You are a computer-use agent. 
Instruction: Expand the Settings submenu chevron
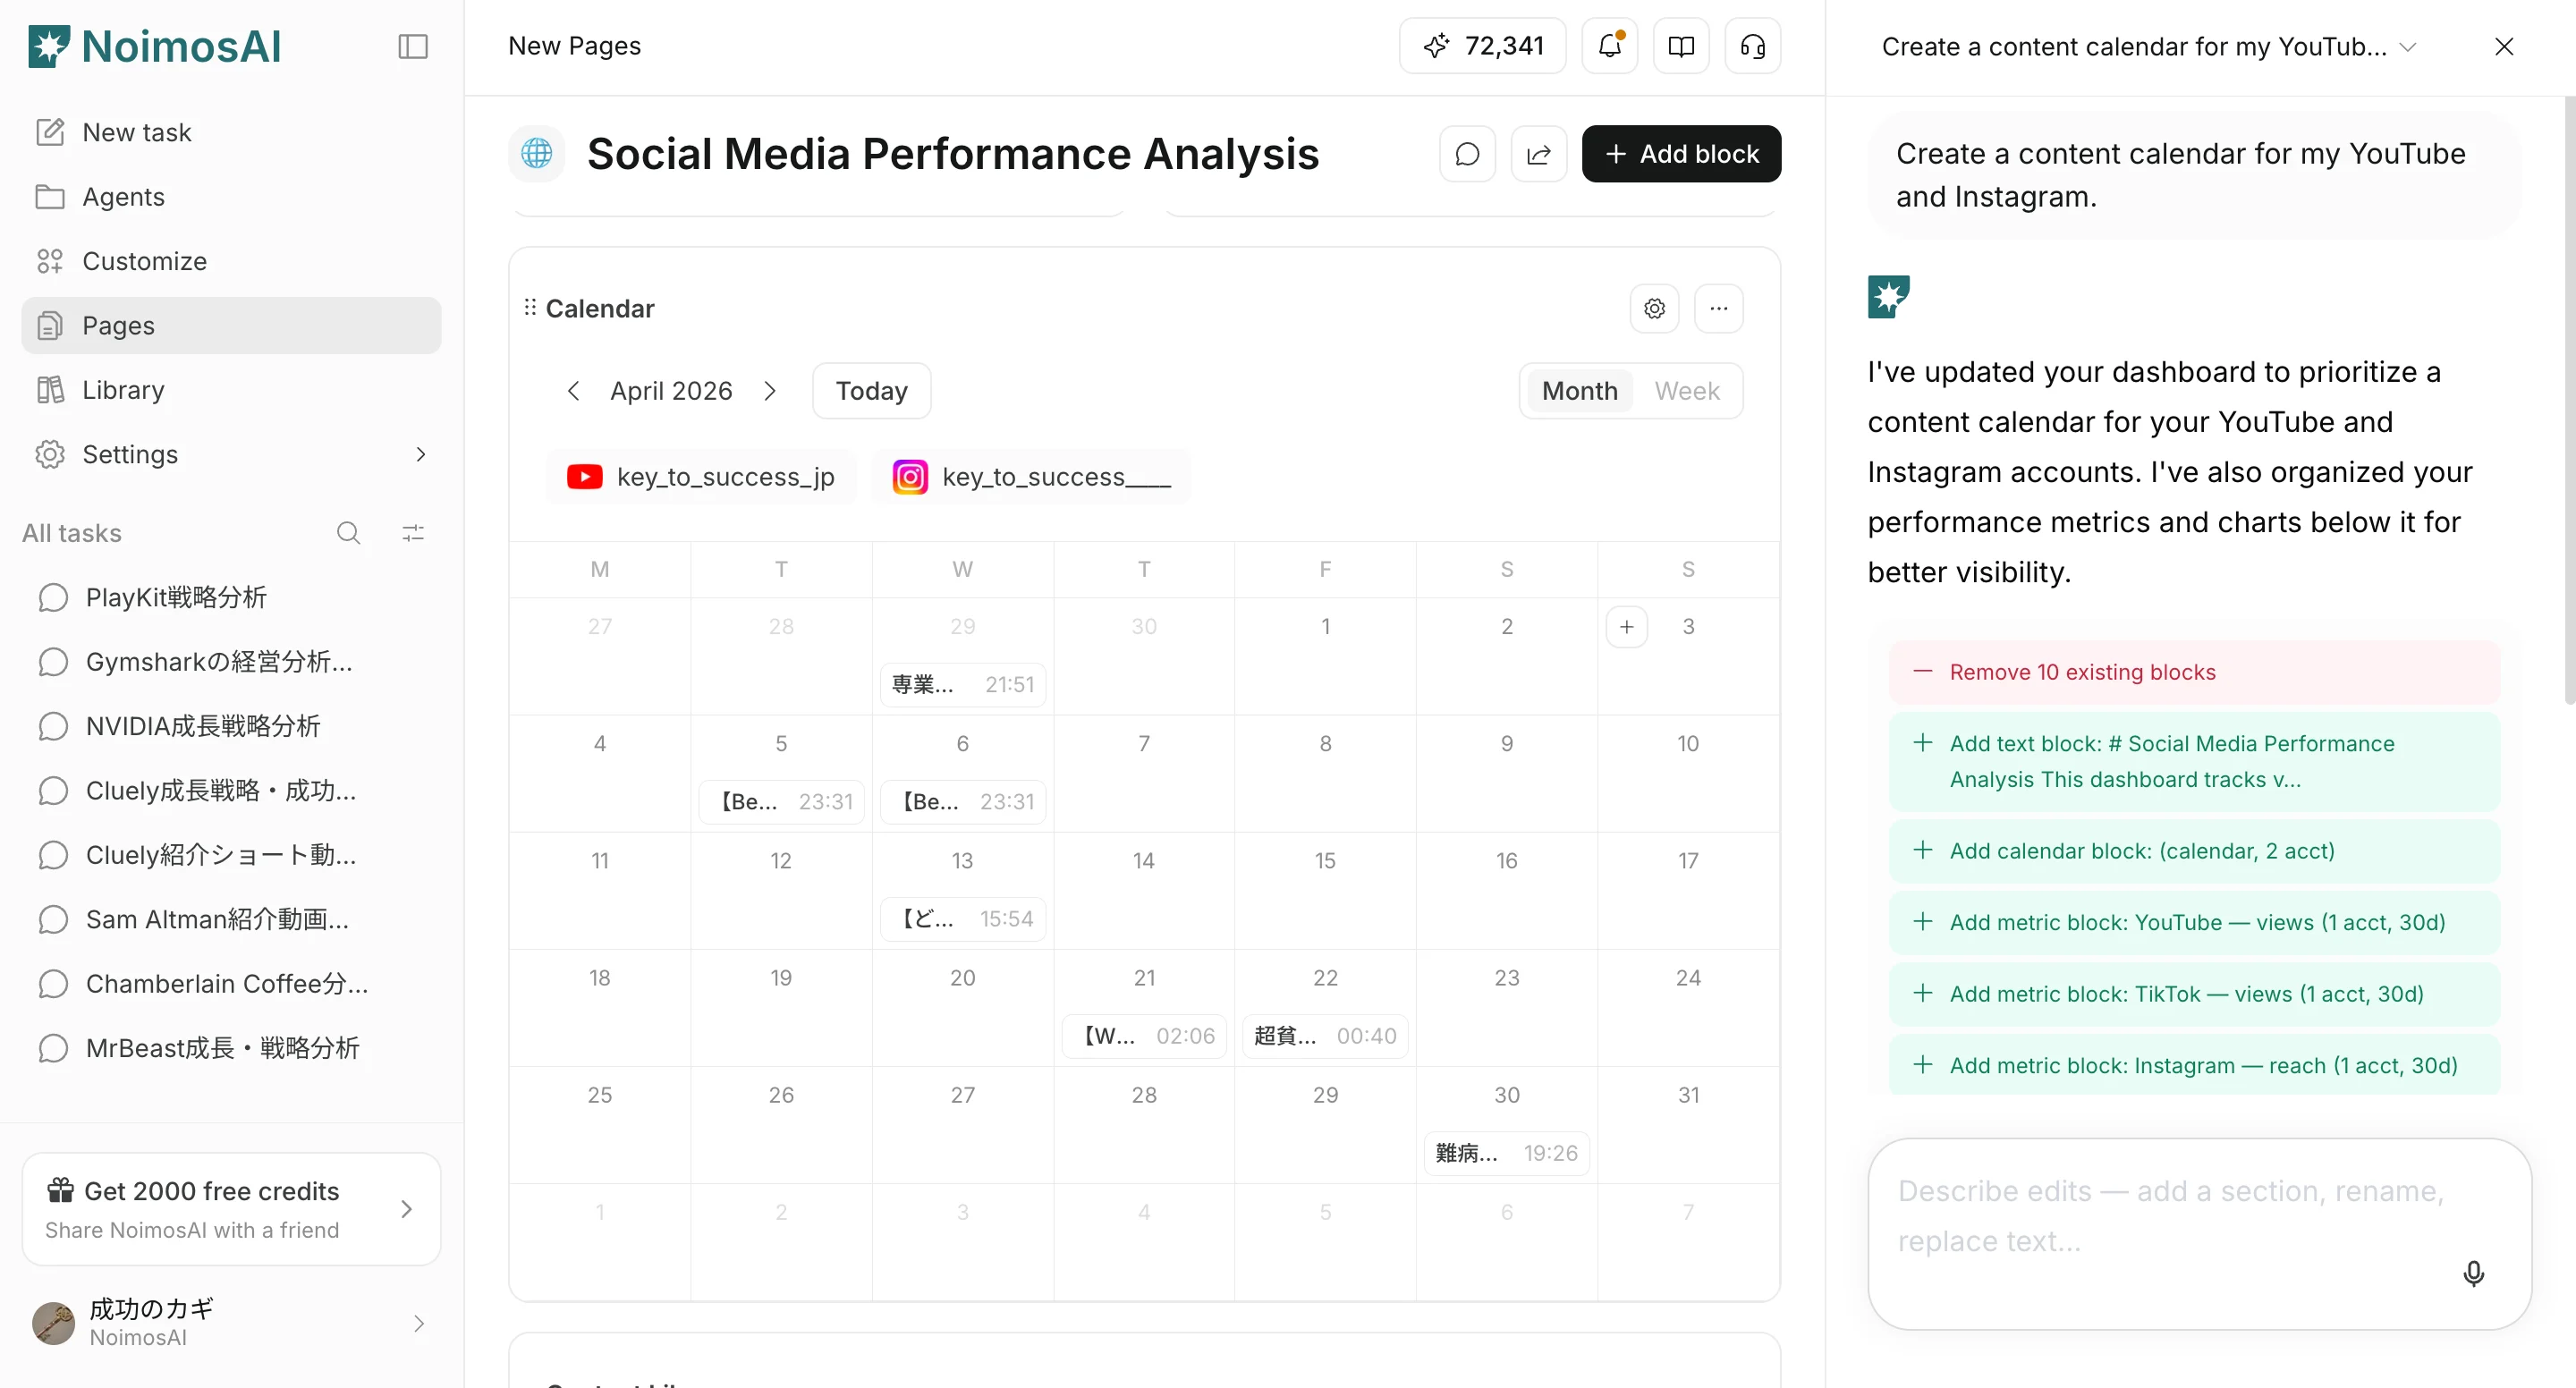coord(421,454)
